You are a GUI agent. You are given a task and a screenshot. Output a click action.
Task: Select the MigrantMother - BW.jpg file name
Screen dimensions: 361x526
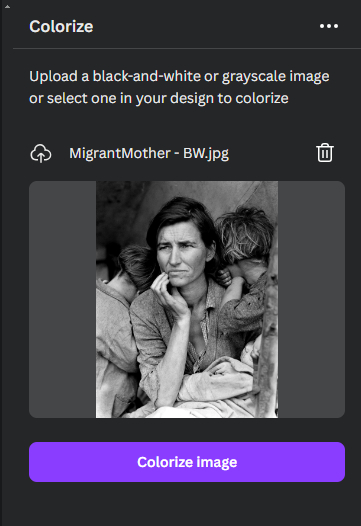point(149,153)
